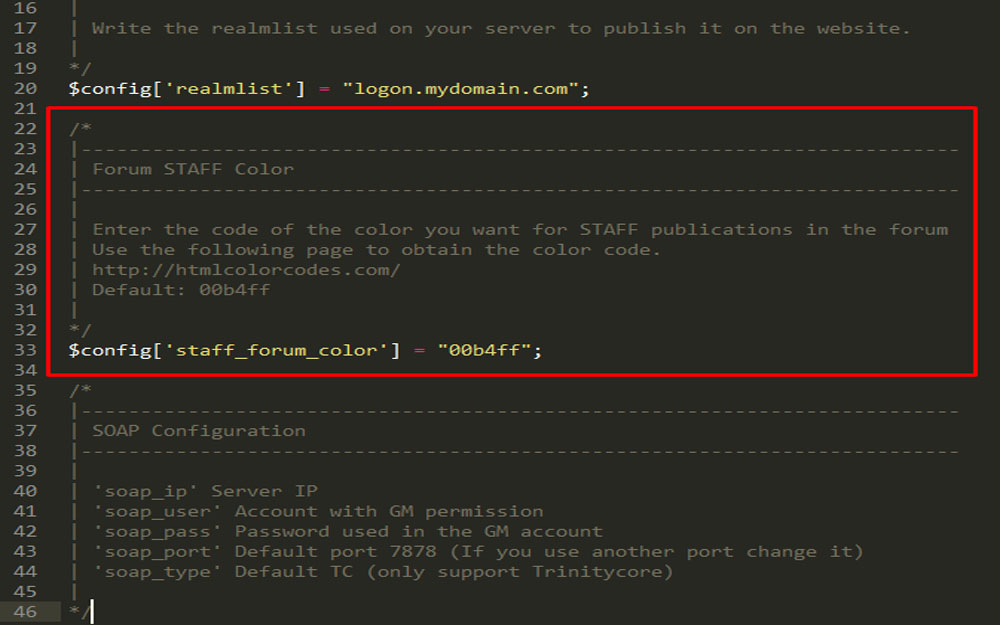Click line number 46 in the gutter
1000x625 pixels.
click(x=25, y=611)
